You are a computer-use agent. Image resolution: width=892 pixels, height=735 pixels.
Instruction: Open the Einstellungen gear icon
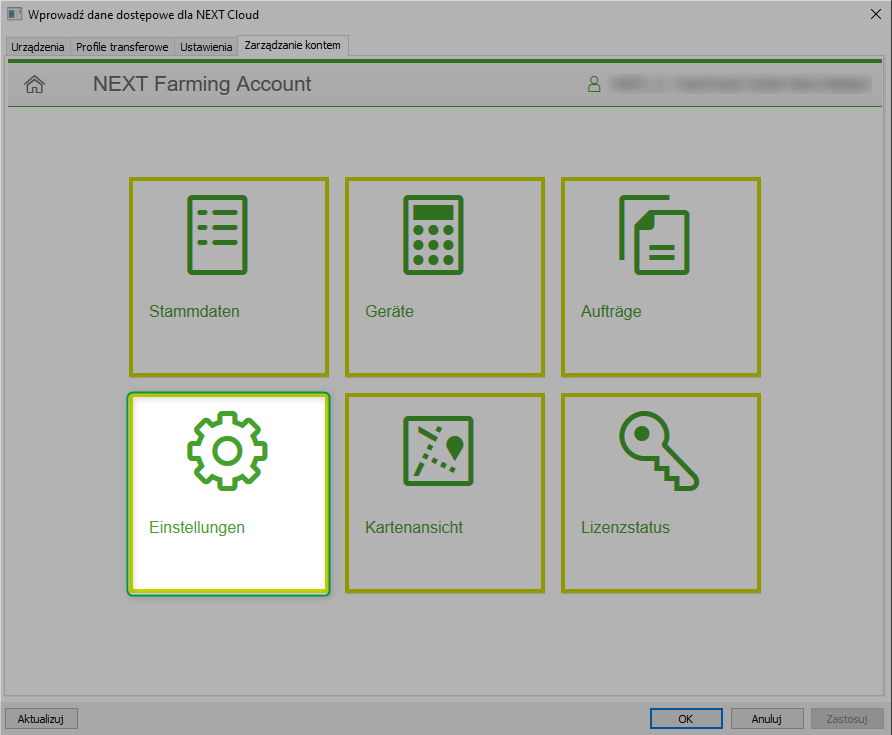click(x=228, y=451)
